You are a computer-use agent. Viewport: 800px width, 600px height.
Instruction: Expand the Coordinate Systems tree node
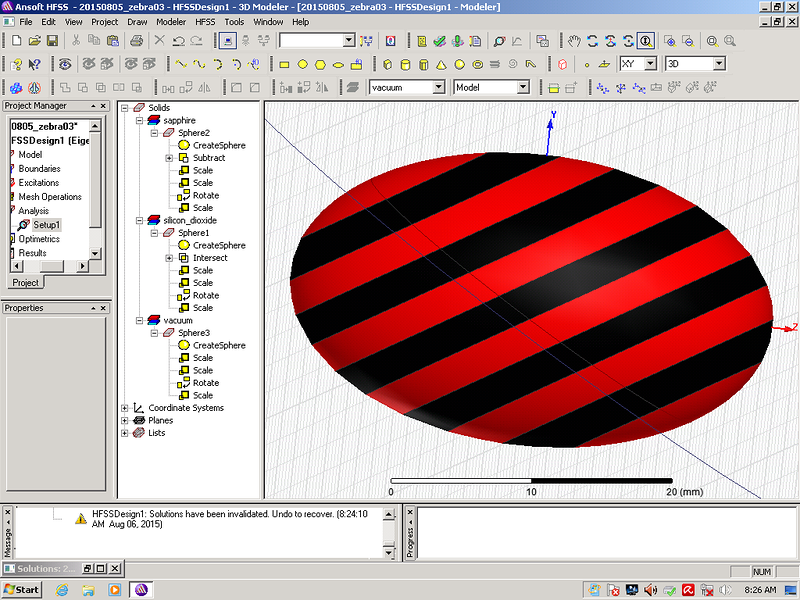pos(125,408)
